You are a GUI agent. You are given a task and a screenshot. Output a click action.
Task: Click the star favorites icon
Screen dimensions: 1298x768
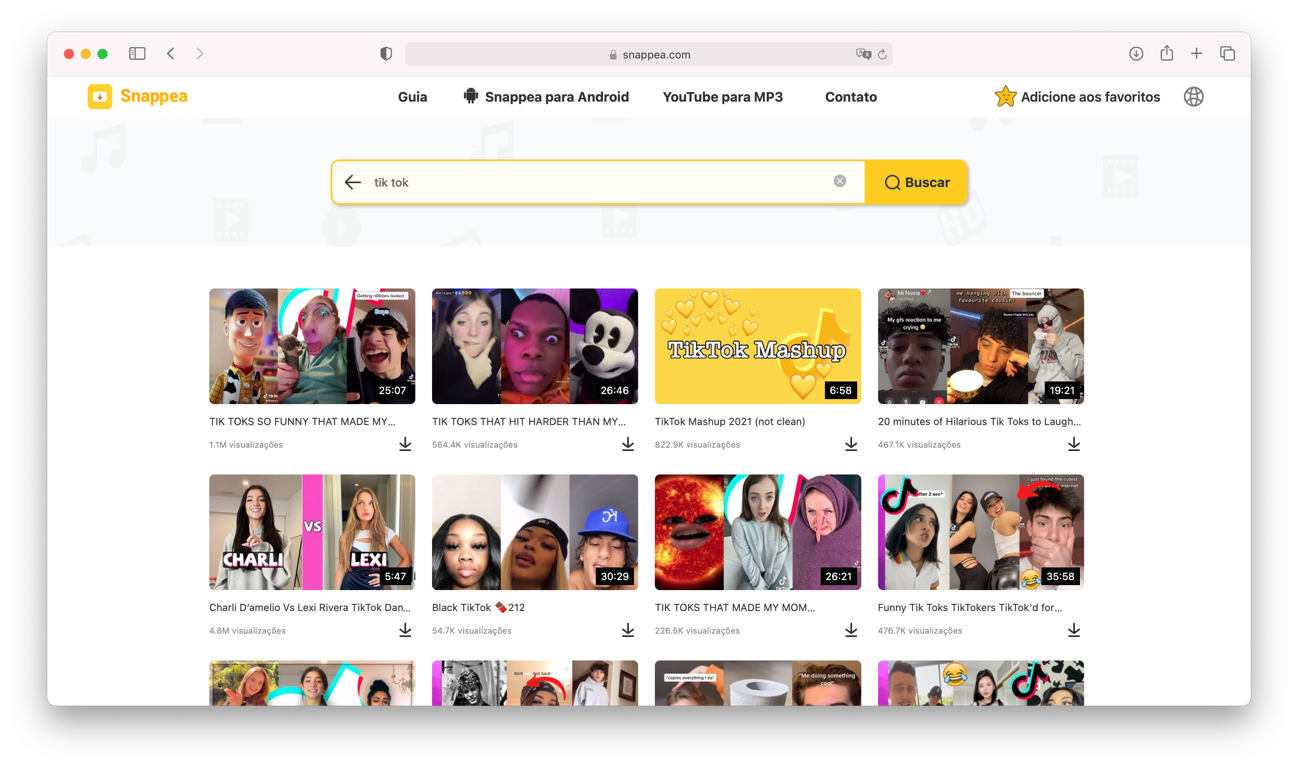click(x=1005, y=96)
